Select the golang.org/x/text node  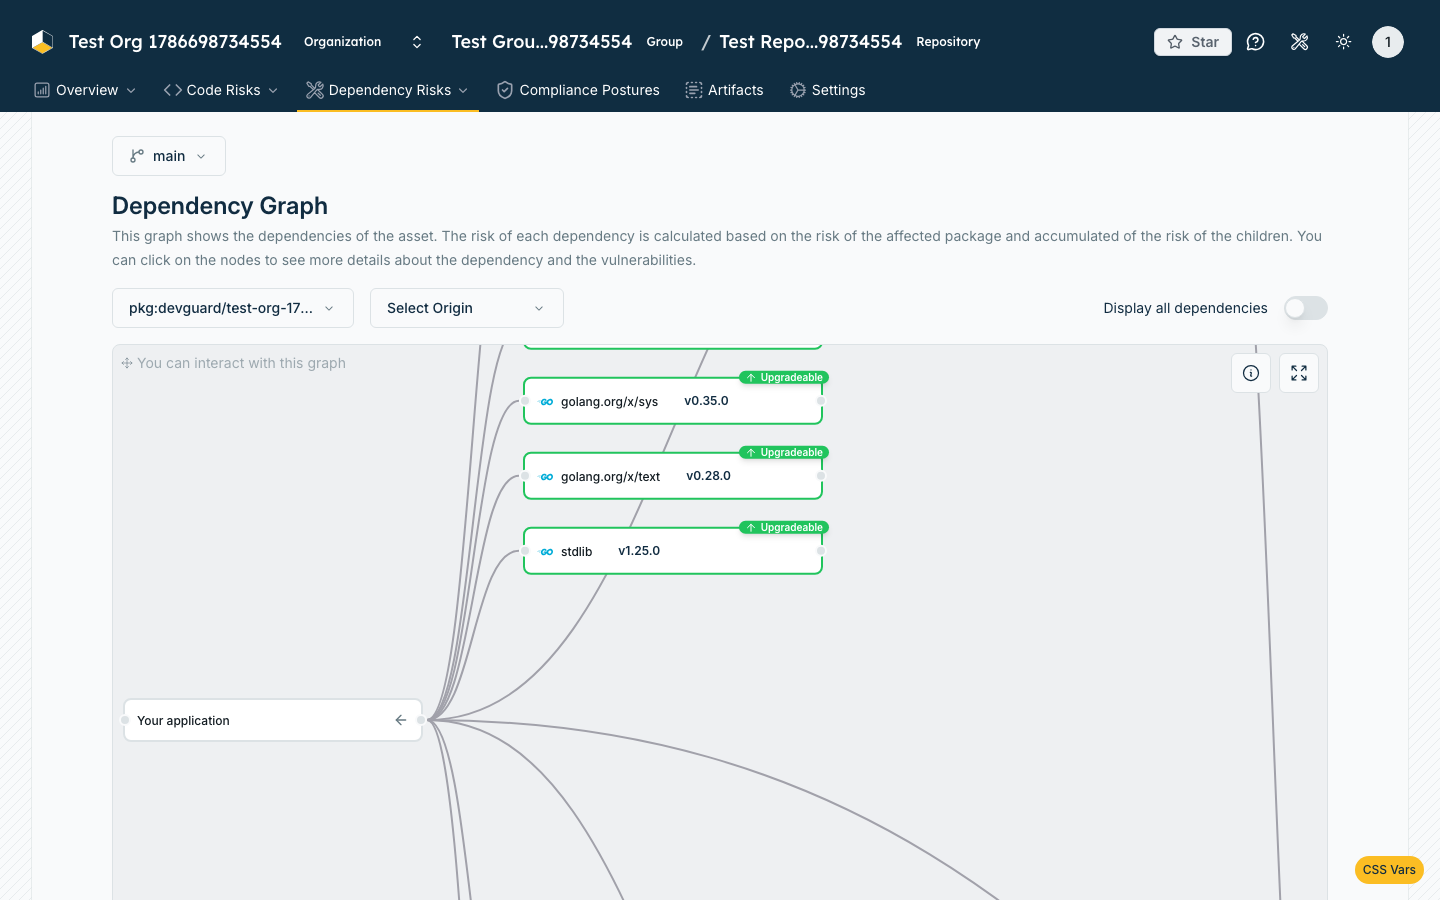(673, 476)
